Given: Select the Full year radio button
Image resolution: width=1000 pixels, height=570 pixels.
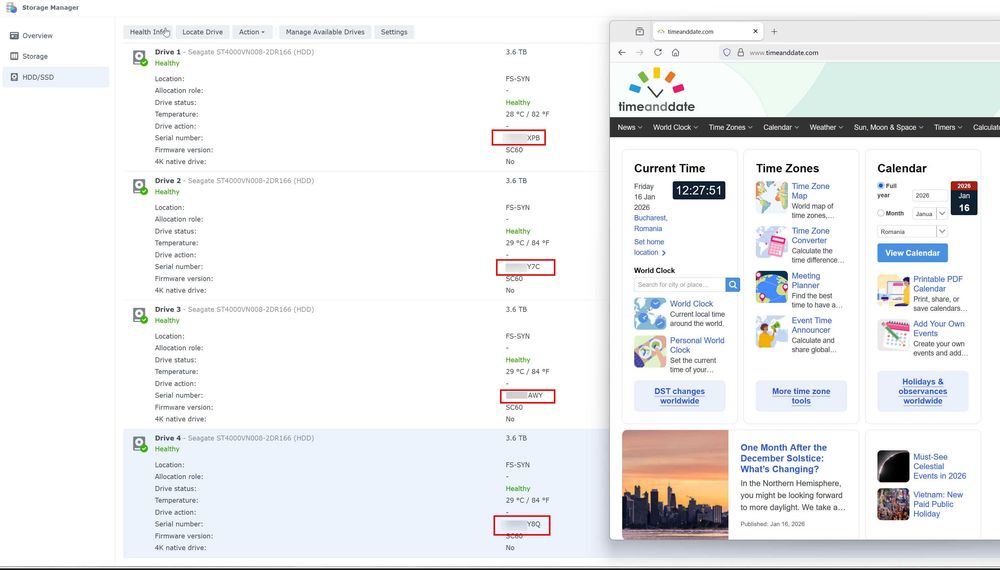Looking at the screenshot, I should [x=881, y=186].
